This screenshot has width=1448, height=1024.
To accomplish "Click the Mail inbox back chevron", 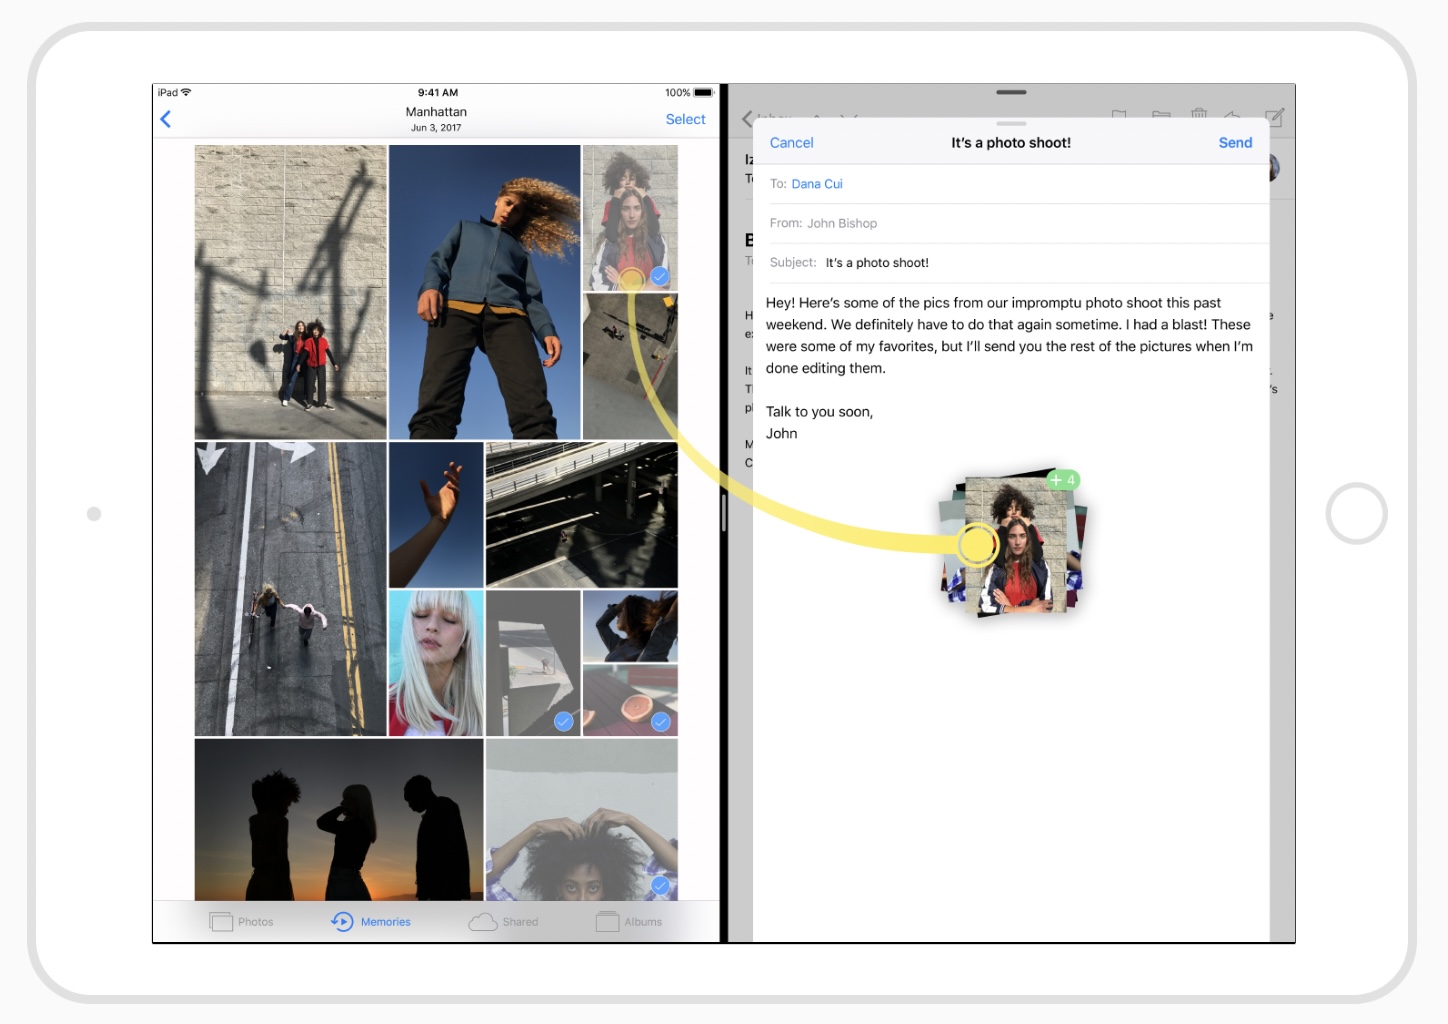I will click(747, 119).
